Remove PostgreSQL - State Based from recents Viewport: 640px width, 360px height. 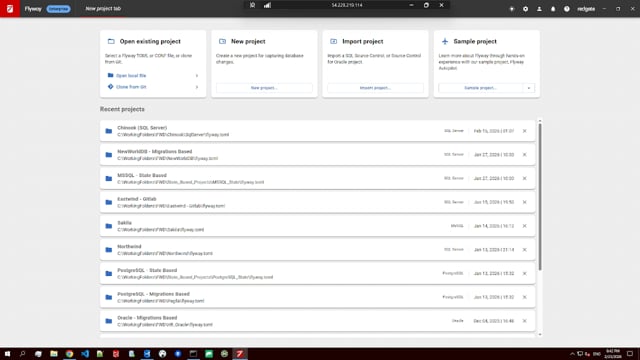point(524,273)
